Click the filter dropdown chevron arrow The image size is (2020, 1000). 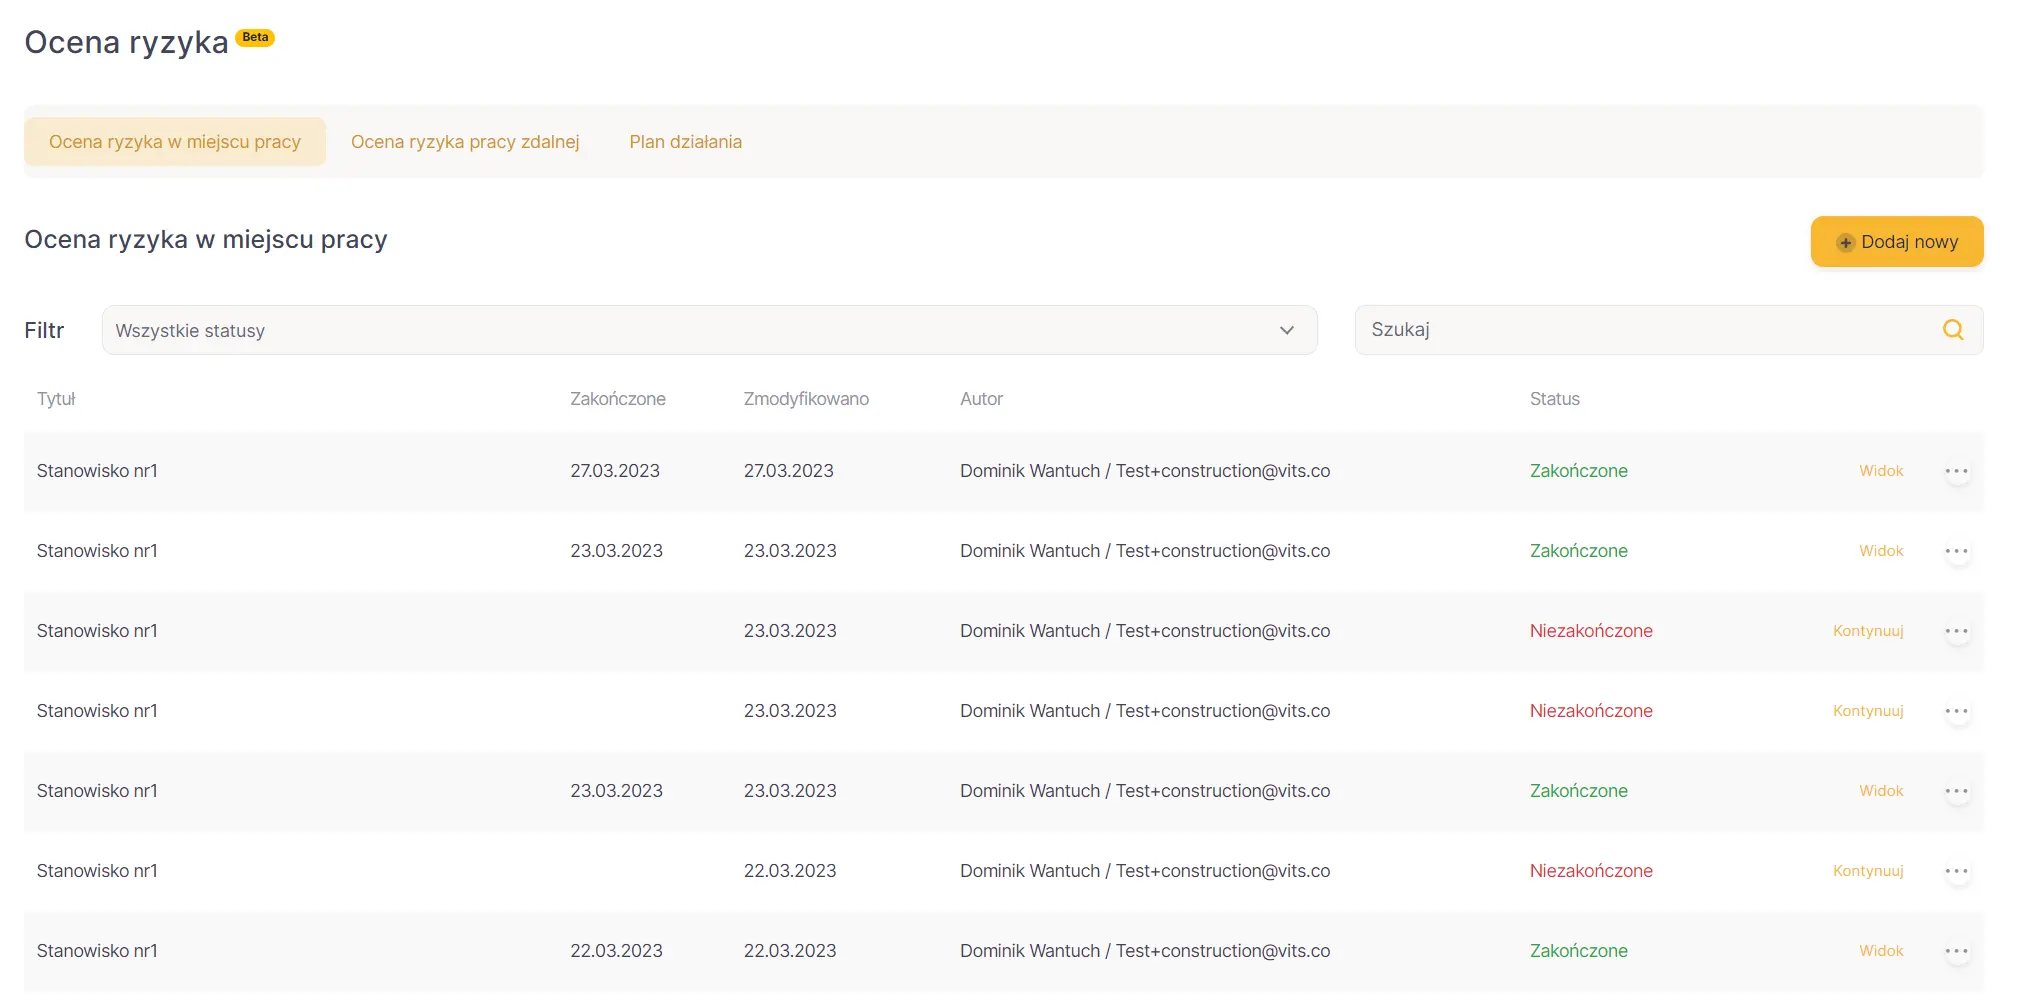point(1286,330)
